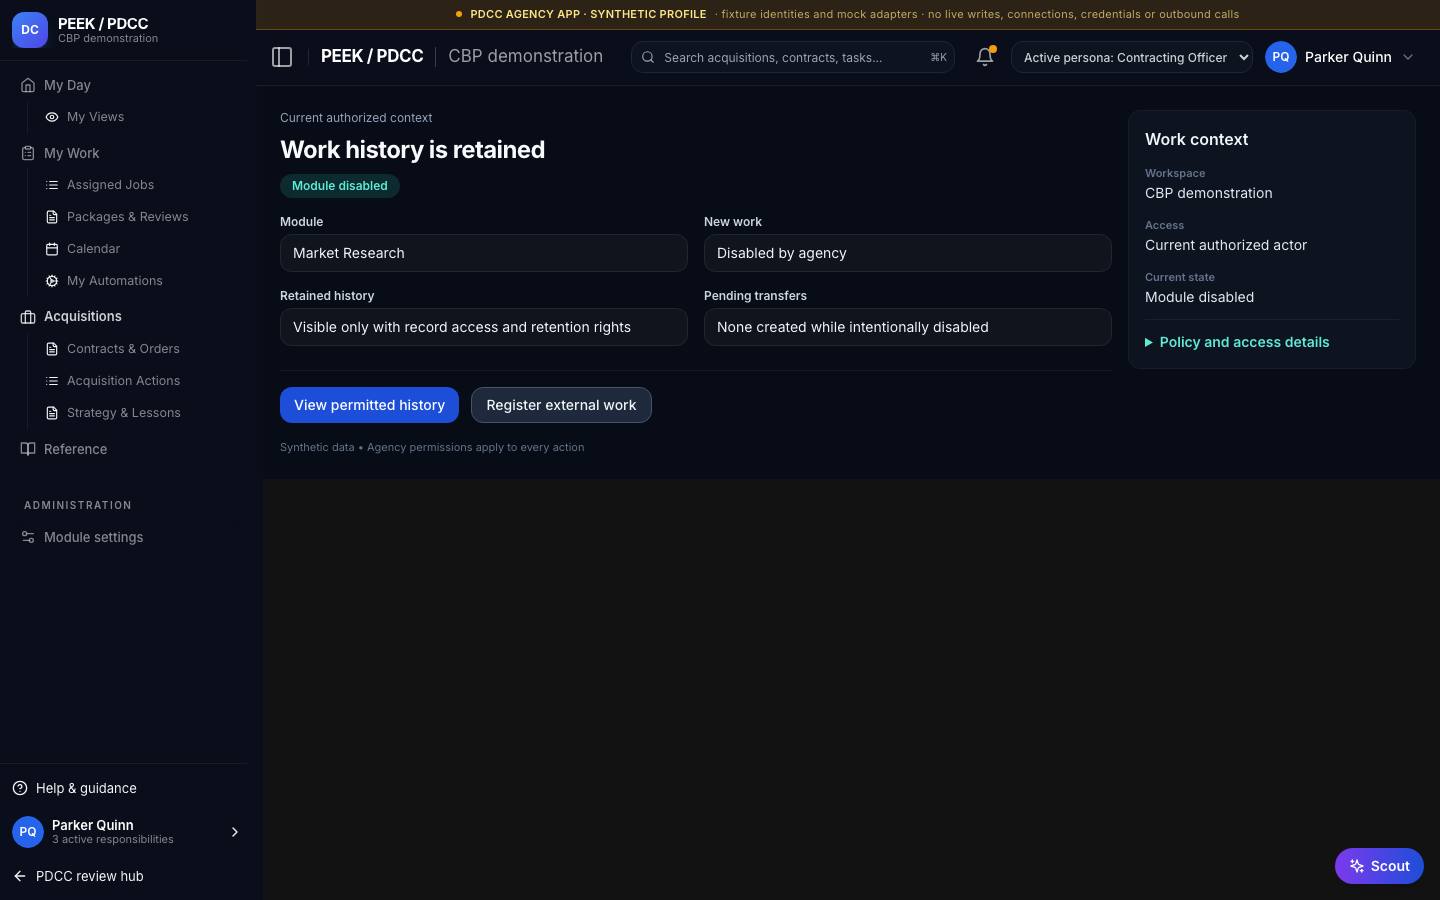Click the Acquisition Actions list icon
Image resolution: width=1440 pixels, height=900 pixels.
coord(52,381)
